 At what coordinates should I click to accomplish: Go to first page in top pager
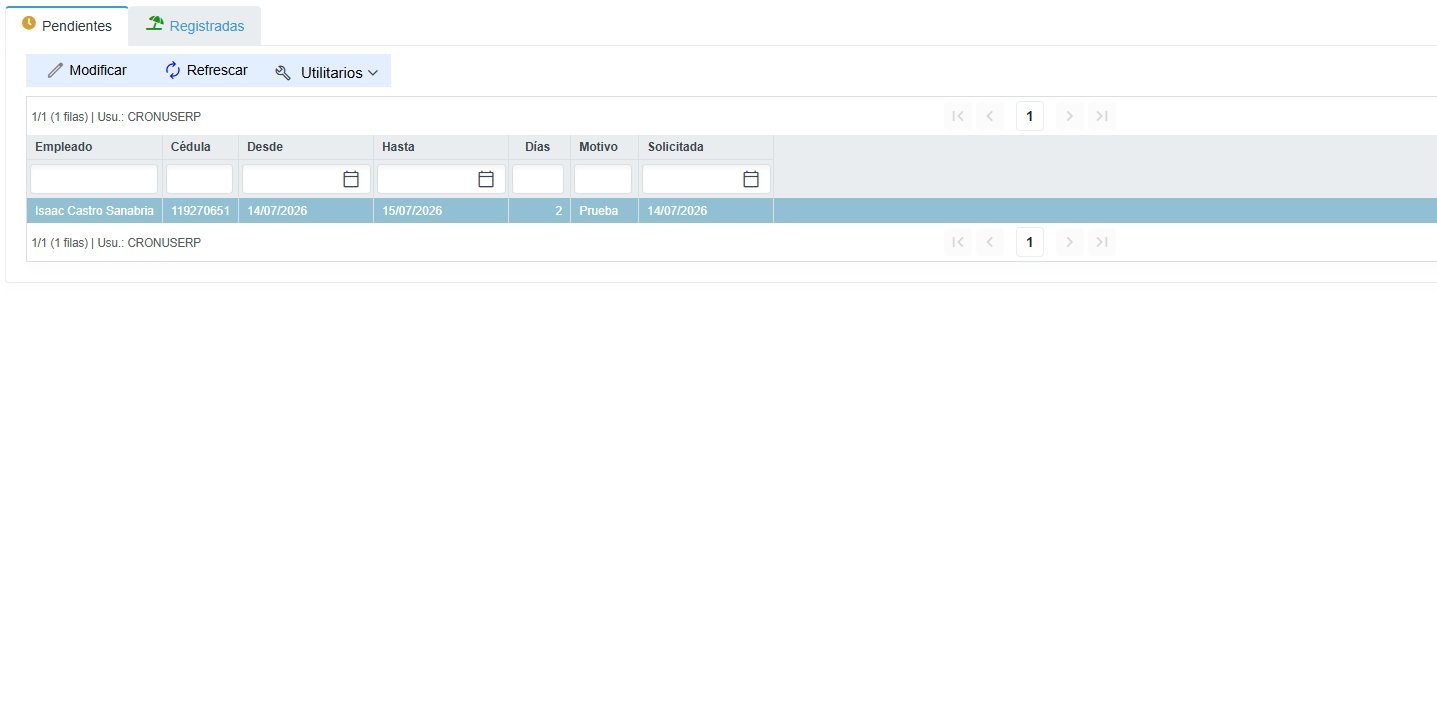pos(958,116)
